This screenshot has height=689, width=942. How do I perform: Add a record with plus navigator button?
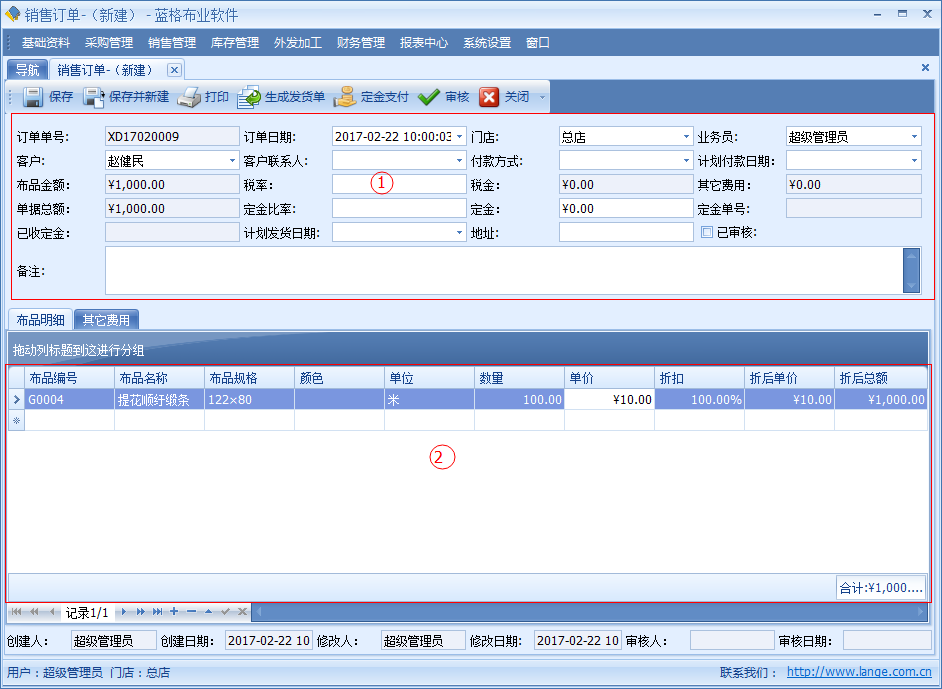point(174,611)
